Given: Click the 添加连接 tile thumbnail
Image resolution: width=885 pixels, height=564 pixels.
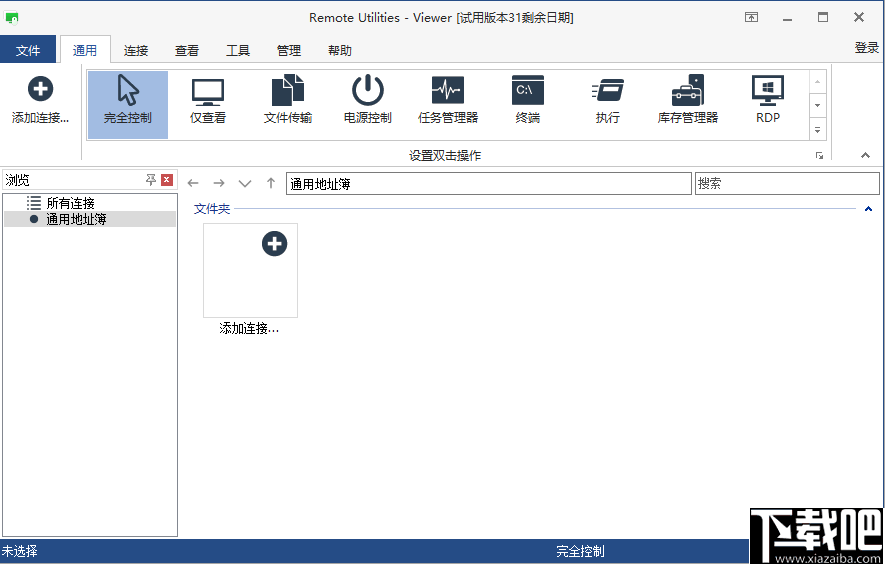Looking at the screenshot, I should point(251,270).
